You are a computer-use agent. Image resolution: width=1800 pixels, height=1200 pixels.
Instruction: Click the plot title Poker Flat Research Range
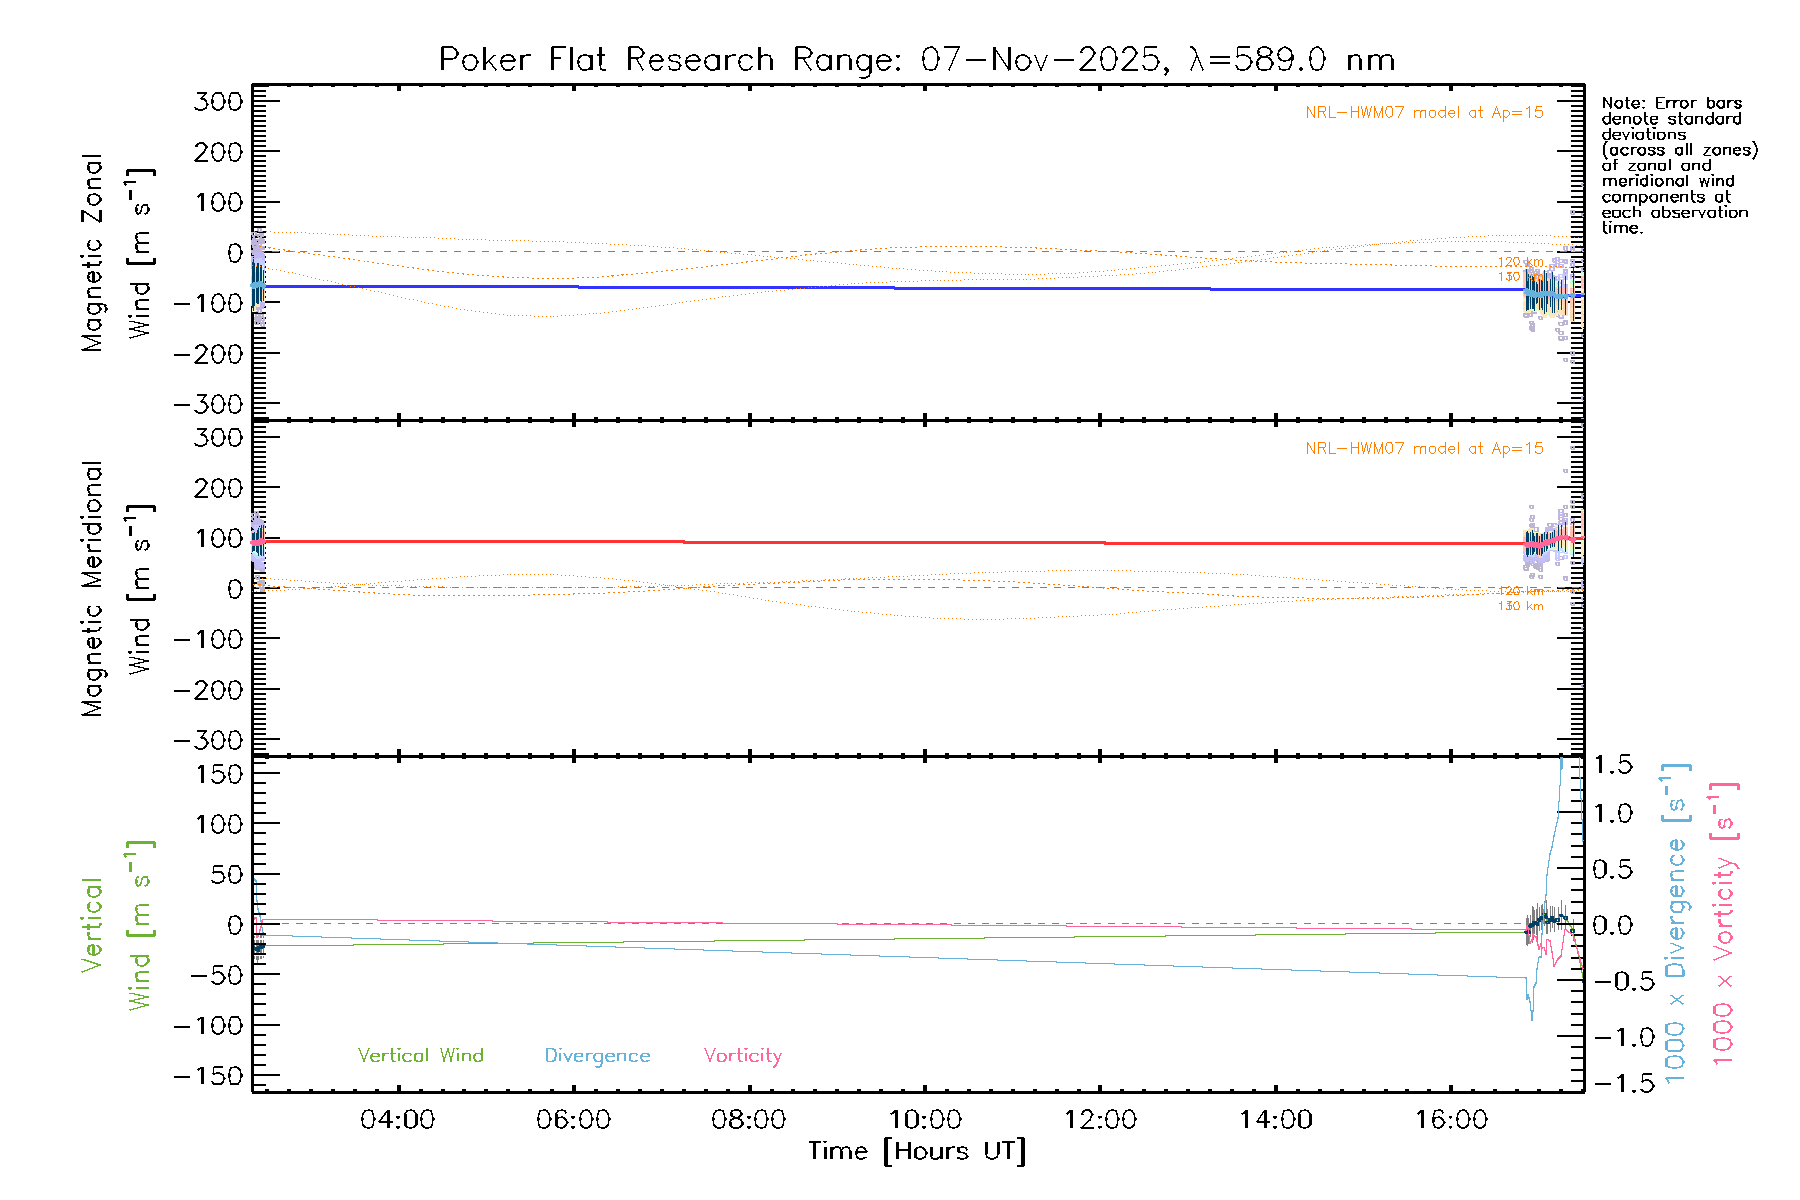916,60
